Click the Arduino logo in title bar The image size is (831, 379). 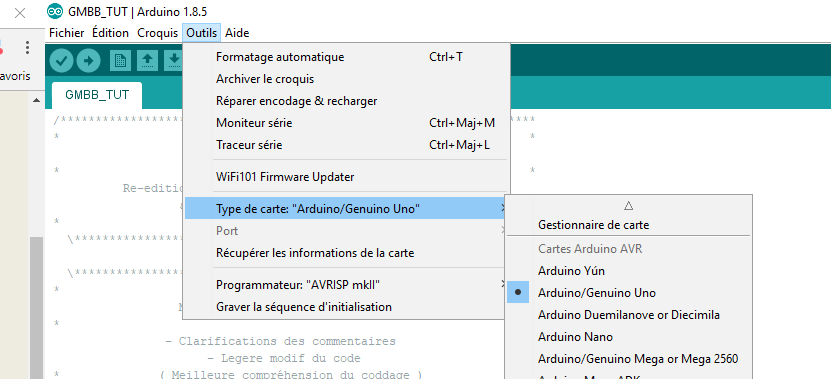pyautogui.click(x=55, y=12)
